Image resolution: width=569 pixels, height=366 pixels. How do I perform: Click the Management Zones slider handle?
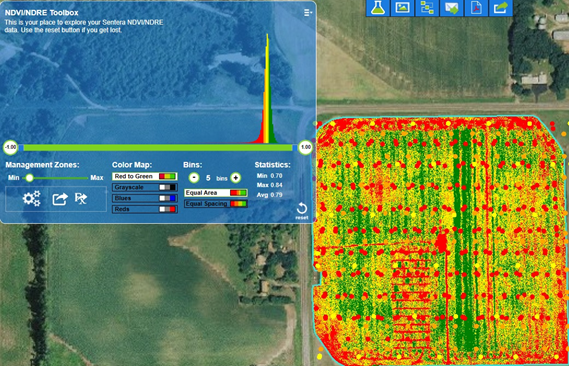29,178
